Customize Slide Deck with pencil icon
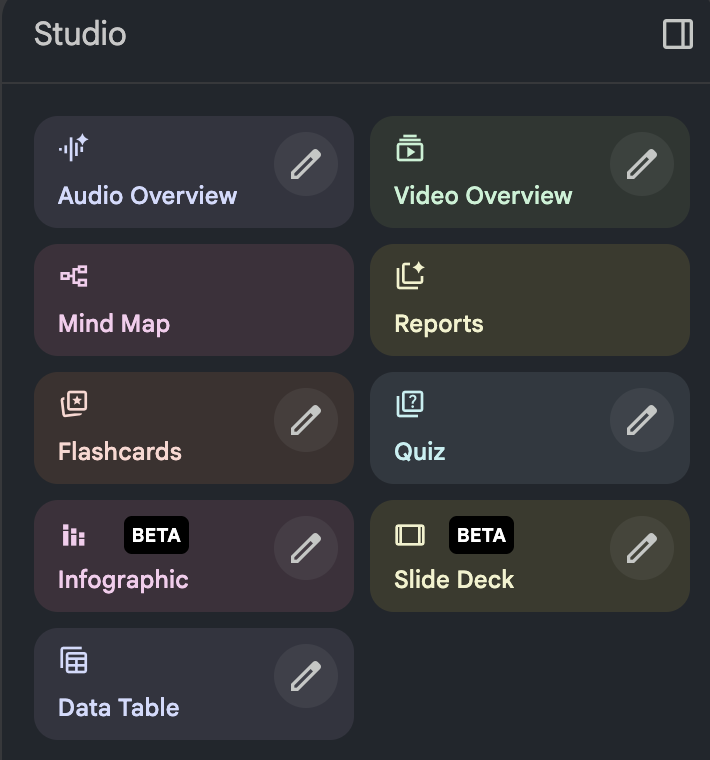The height and width of the screenshot is (760, 710). (642, 548)
